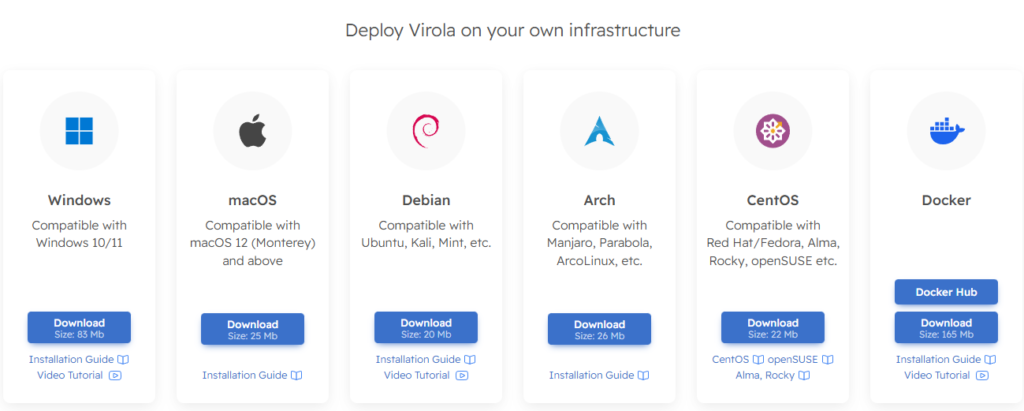
Task: Open the Docker Hub button
Action: 945,292
